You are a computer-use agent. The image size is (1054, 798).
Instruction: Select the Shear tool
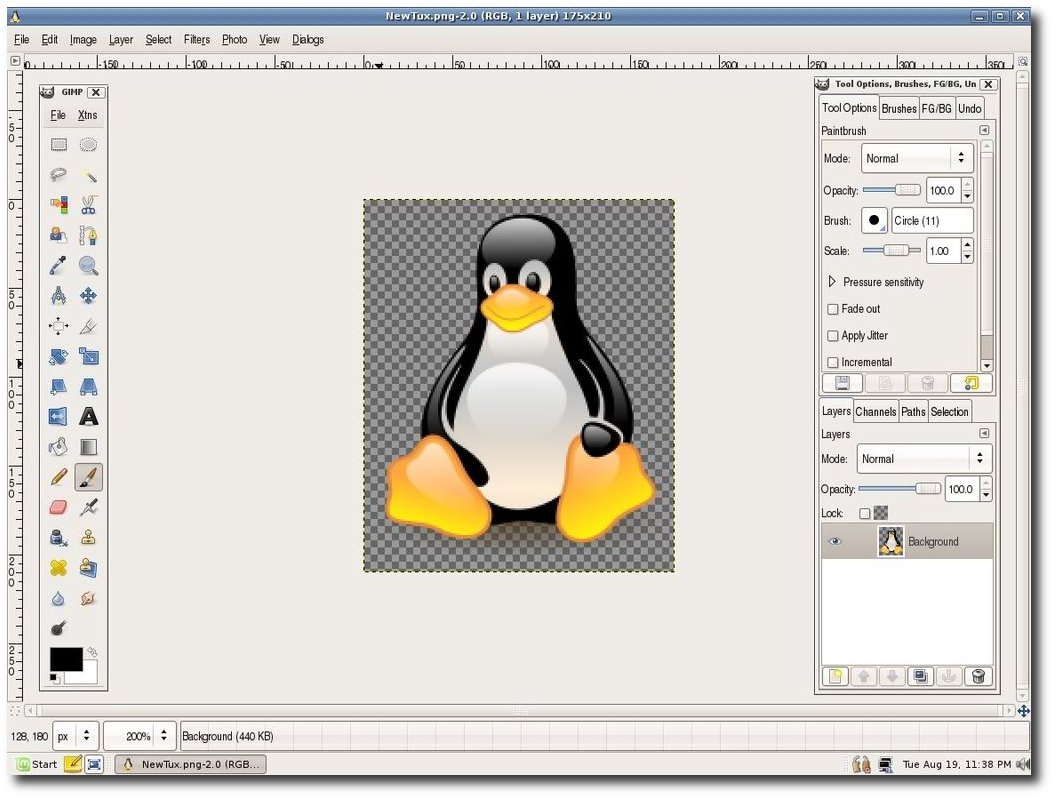(58, 387)
